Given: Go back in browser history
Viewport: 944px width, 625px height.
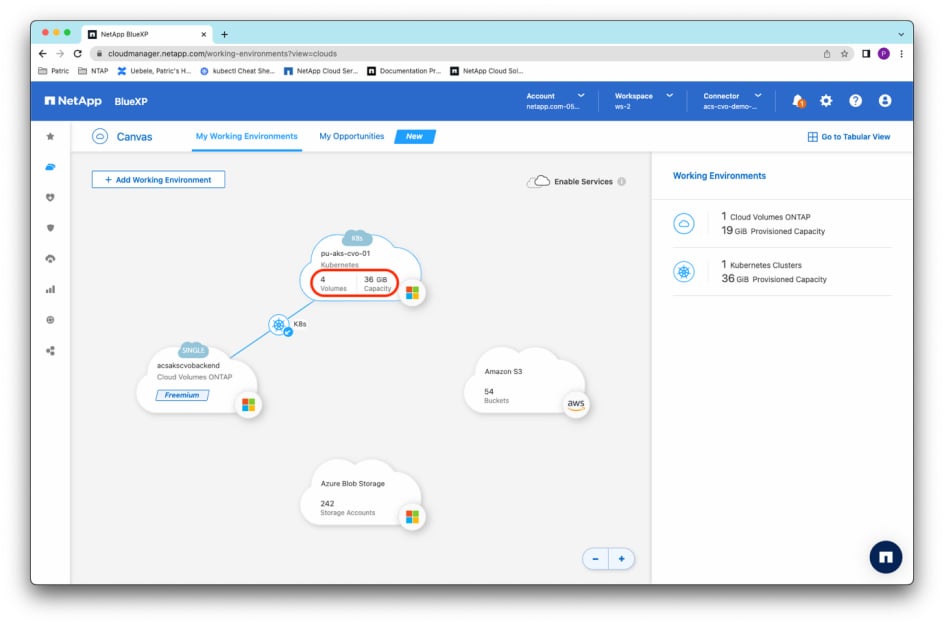Looking at the screenshot, I should pos(43,54).
